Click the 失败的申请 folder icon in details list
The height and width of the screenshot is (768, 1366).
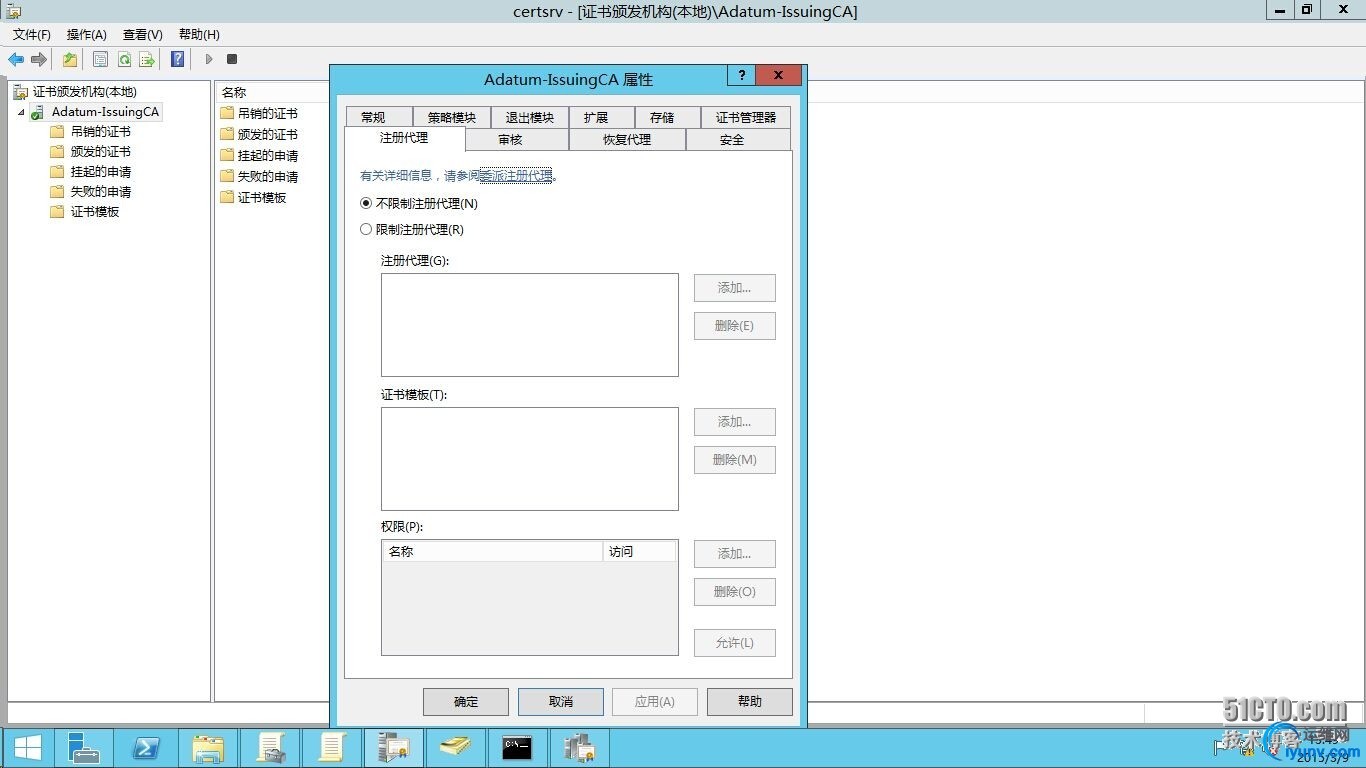coord(227,176)
